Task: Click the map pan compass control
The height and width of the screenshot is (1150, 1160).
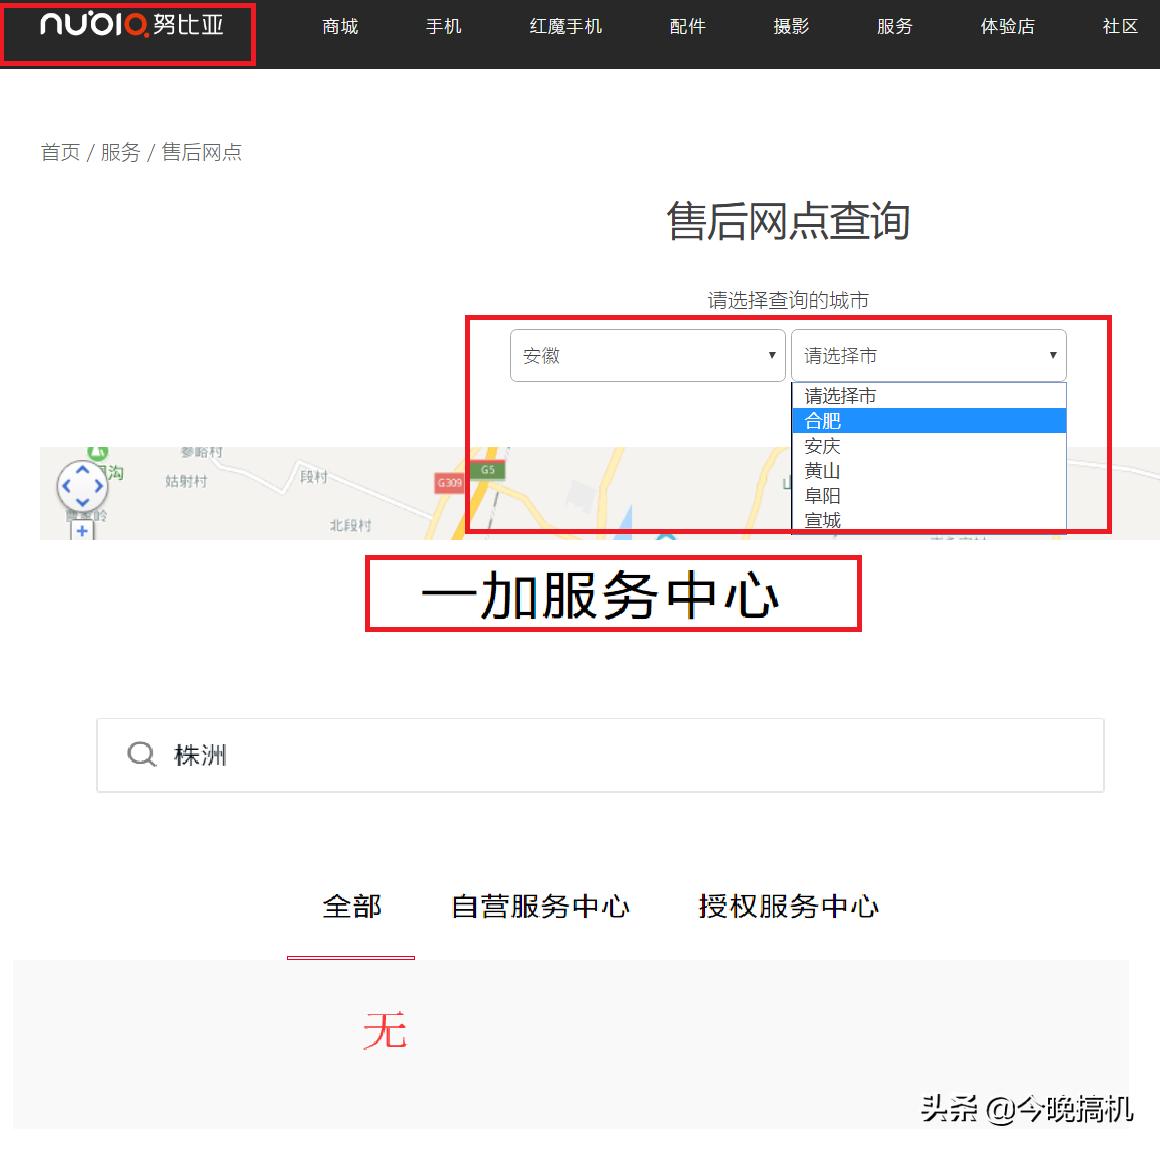Action: [x=82, y=487]
